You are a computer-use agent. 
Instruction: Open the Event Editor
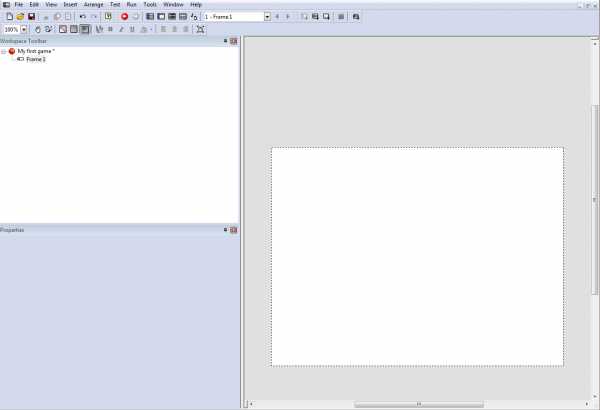point(172,16)
